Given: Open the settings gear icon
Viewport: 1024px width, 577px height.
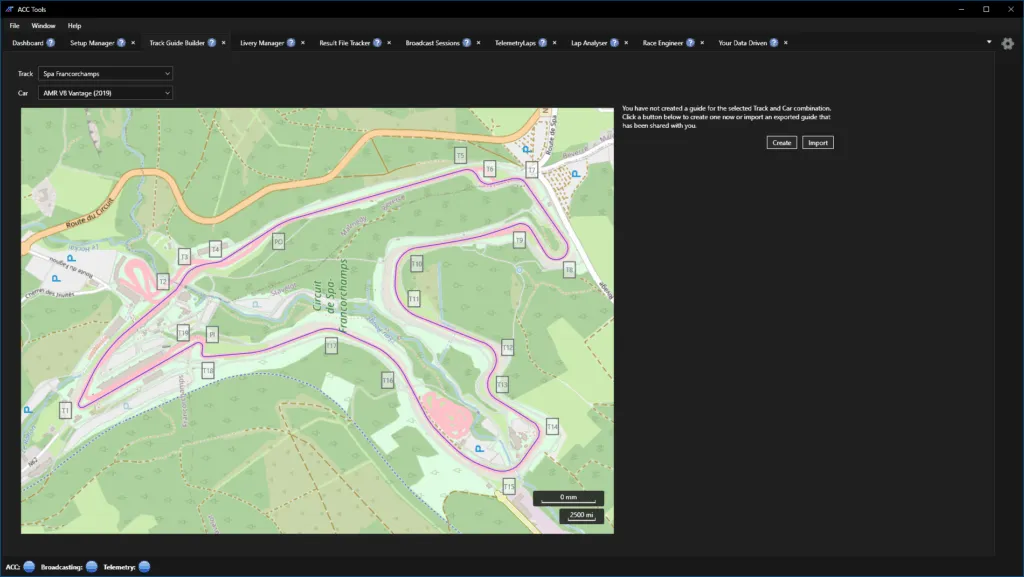Looking at the screenshot, I should pyautogui.click(x=1008, y=44).
